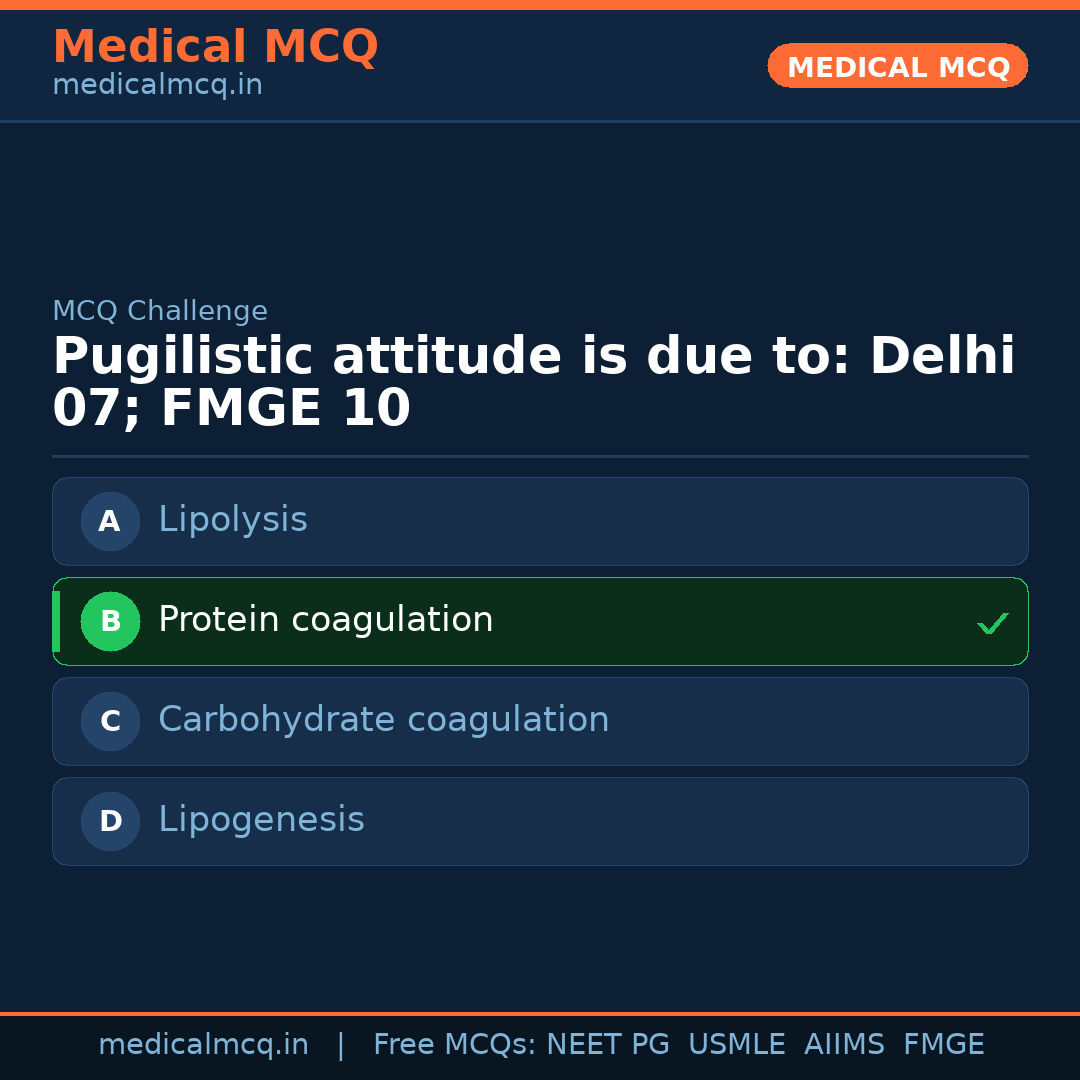Viewport: 1080px width, 1080px height.
Task: Click the circular C badge icon
Action: pos(110,721)
